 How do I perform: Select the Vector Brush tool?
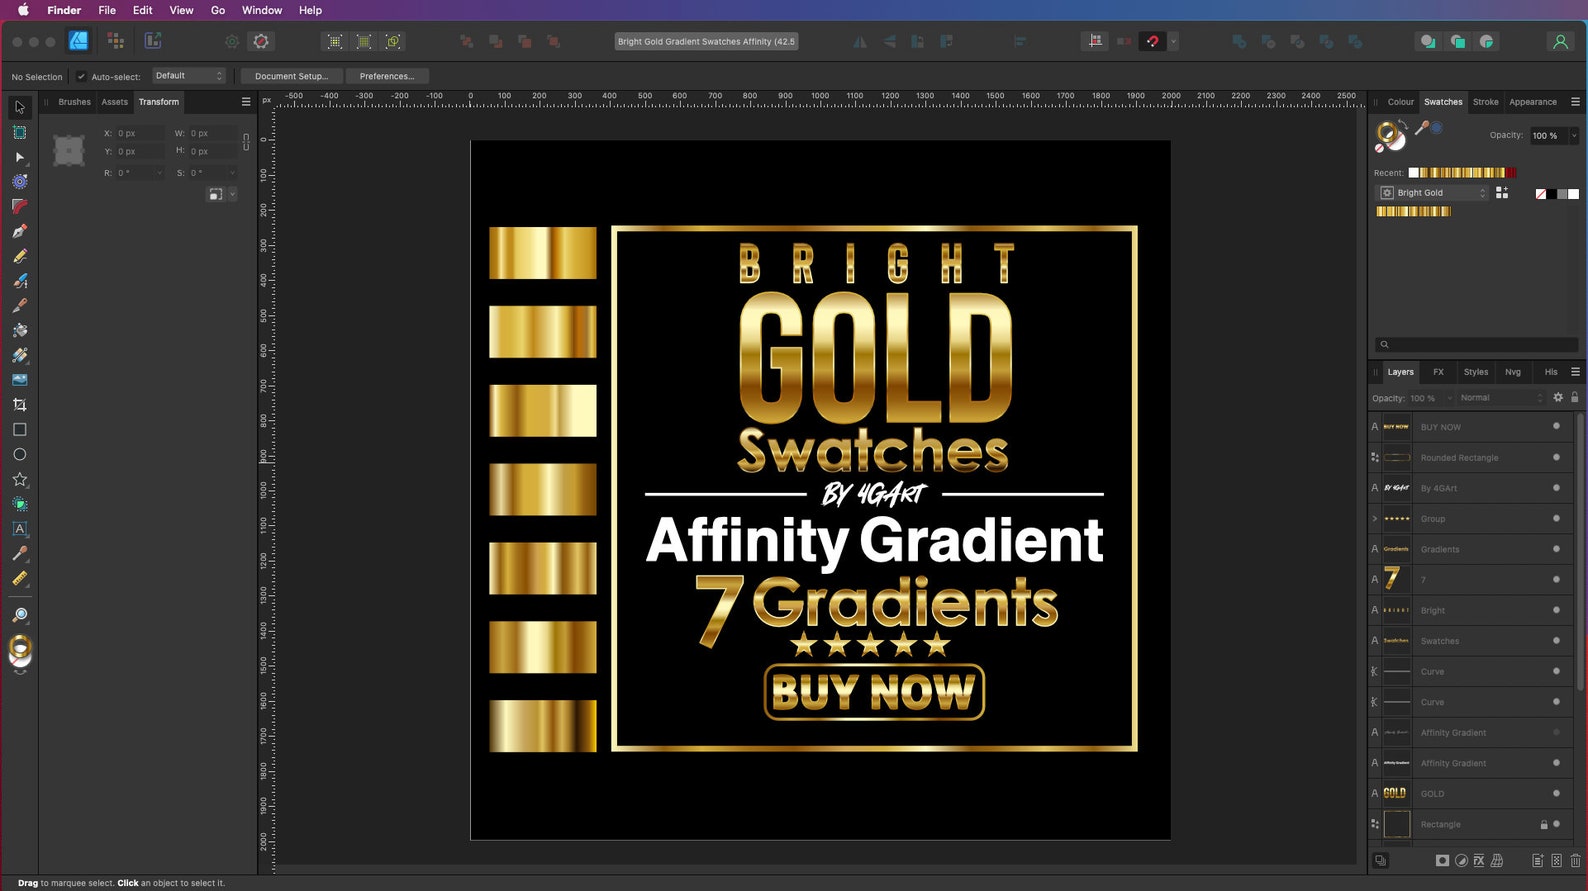coord(19,281)
